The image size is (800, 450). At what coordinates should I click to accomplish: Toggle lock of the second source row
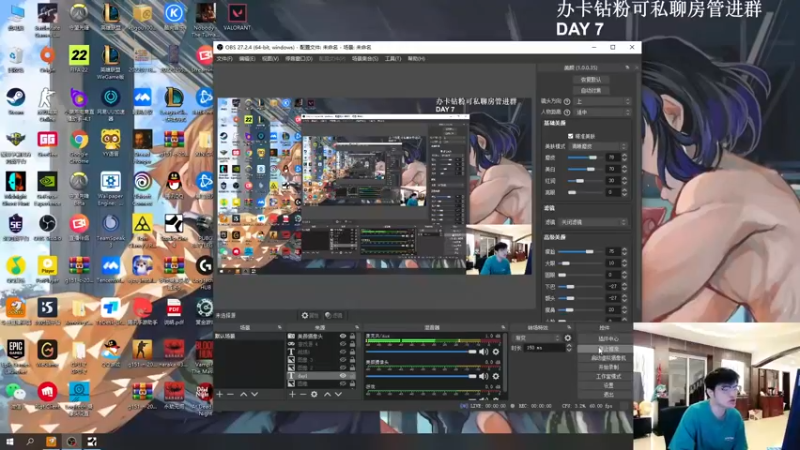[x=352, y=344]
